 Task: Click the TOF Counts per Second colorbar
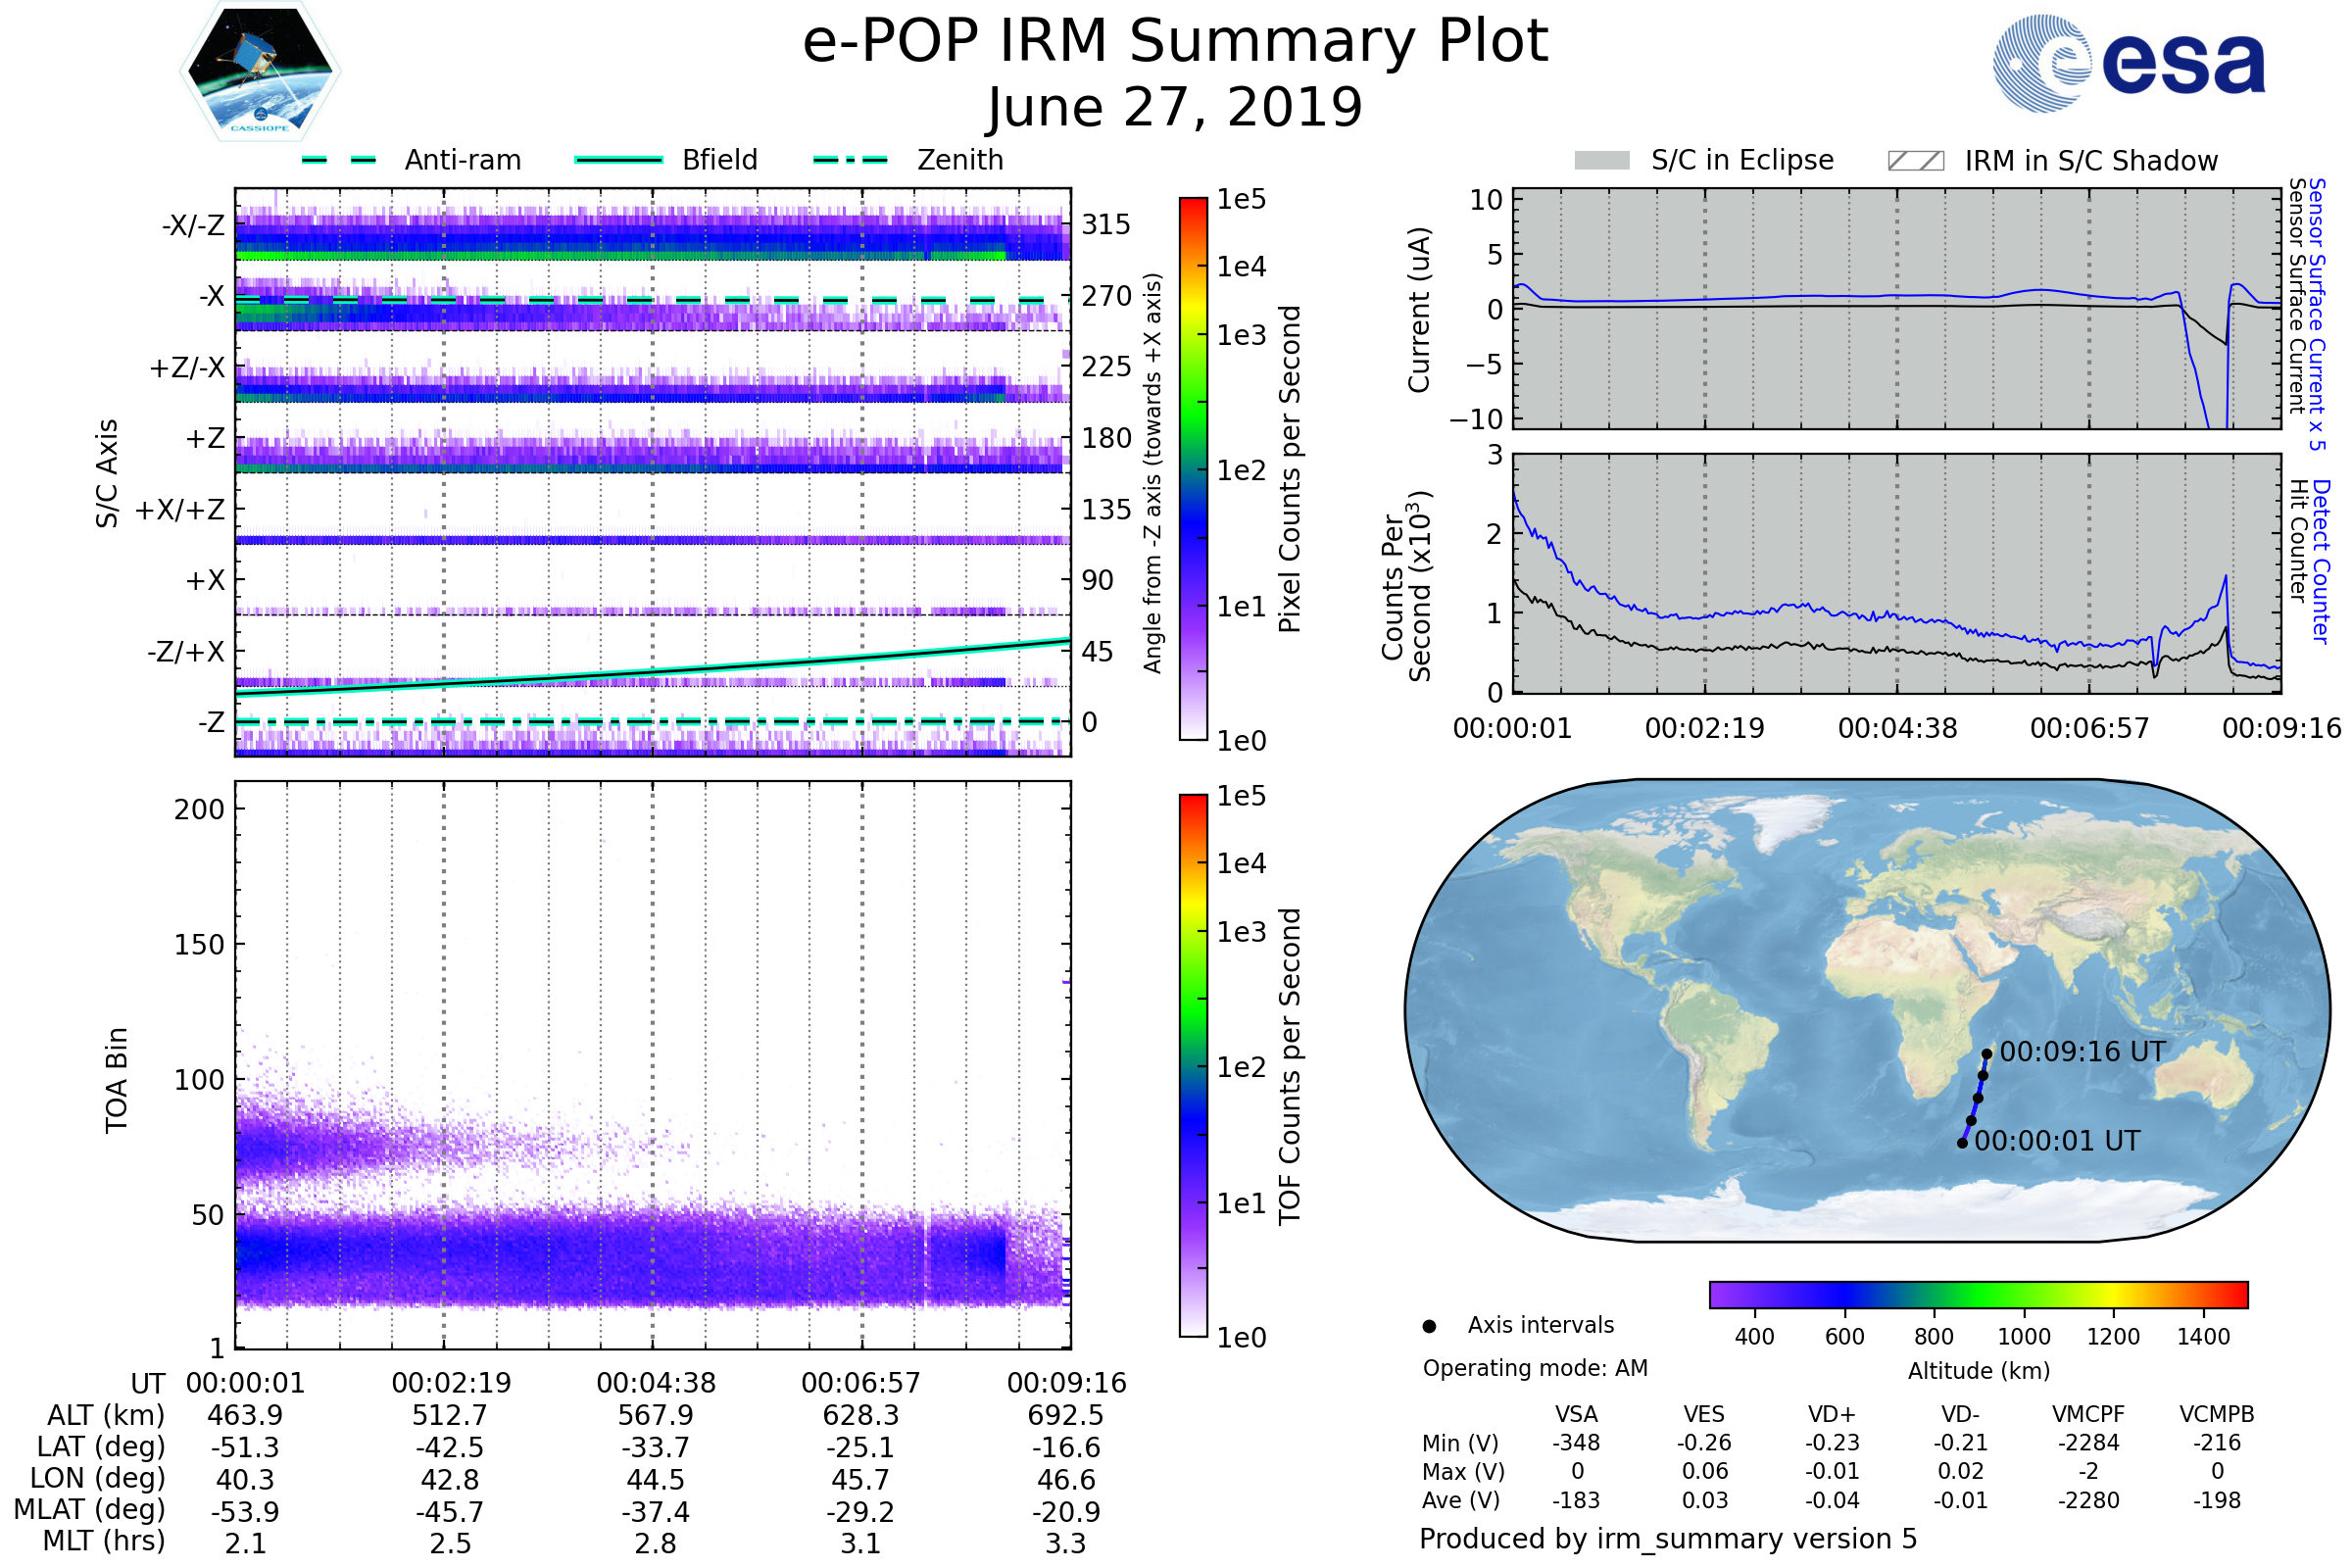click(x=1193, y=1065)
